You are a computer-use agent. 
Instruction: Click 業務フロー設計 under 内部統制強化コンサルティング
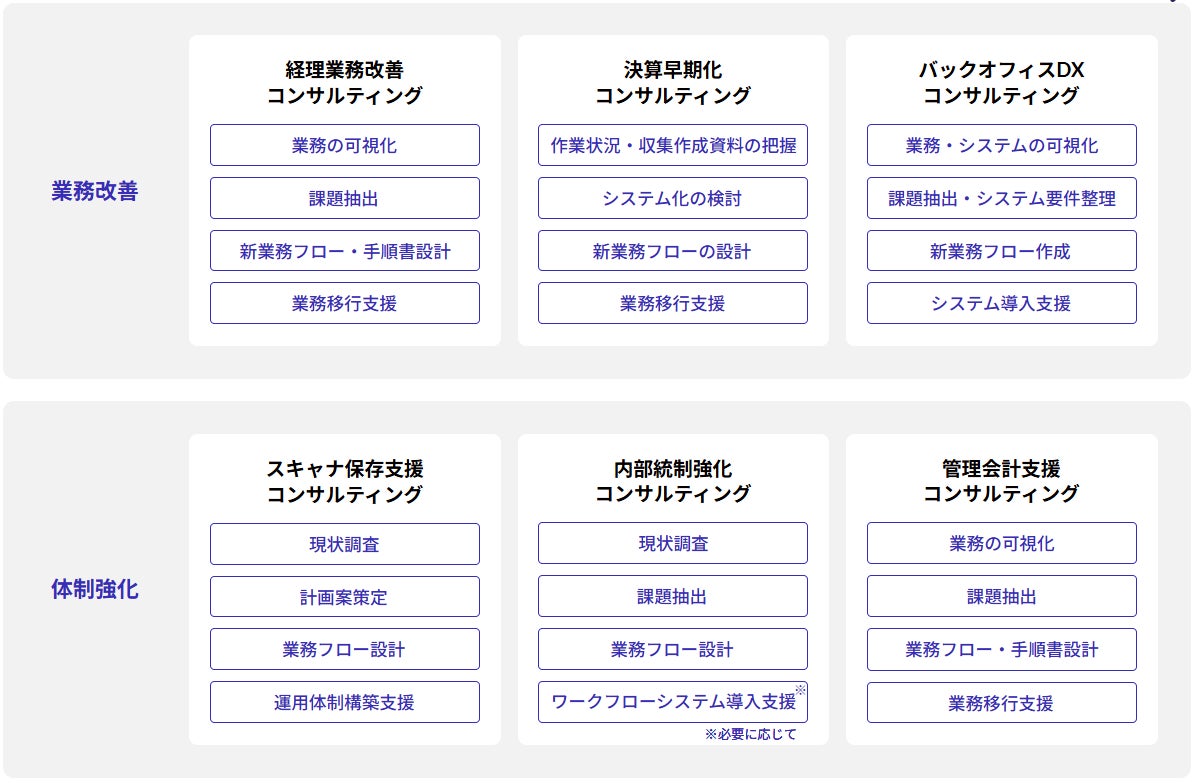click(x=672, y=649)
